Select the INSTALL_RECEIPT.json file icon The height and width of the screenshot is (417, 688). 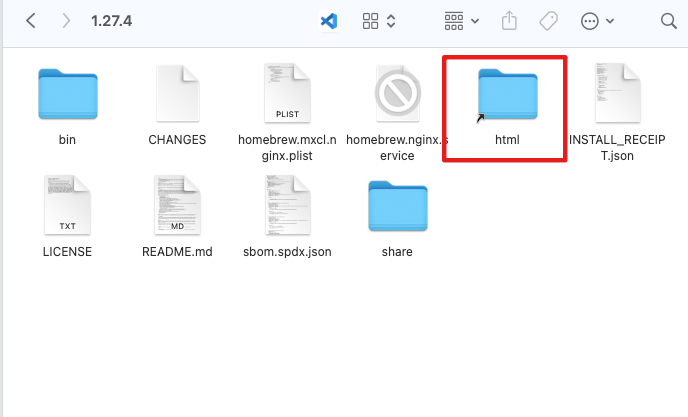(617, 93)
